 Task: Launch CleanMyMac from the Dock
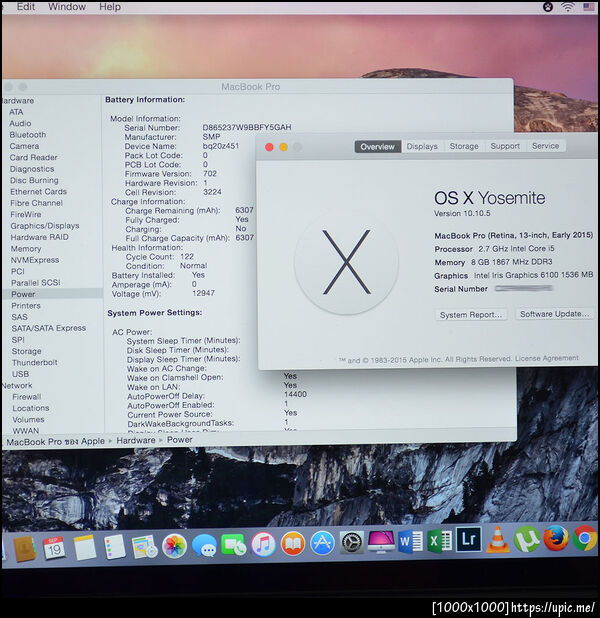click(380, 542)
